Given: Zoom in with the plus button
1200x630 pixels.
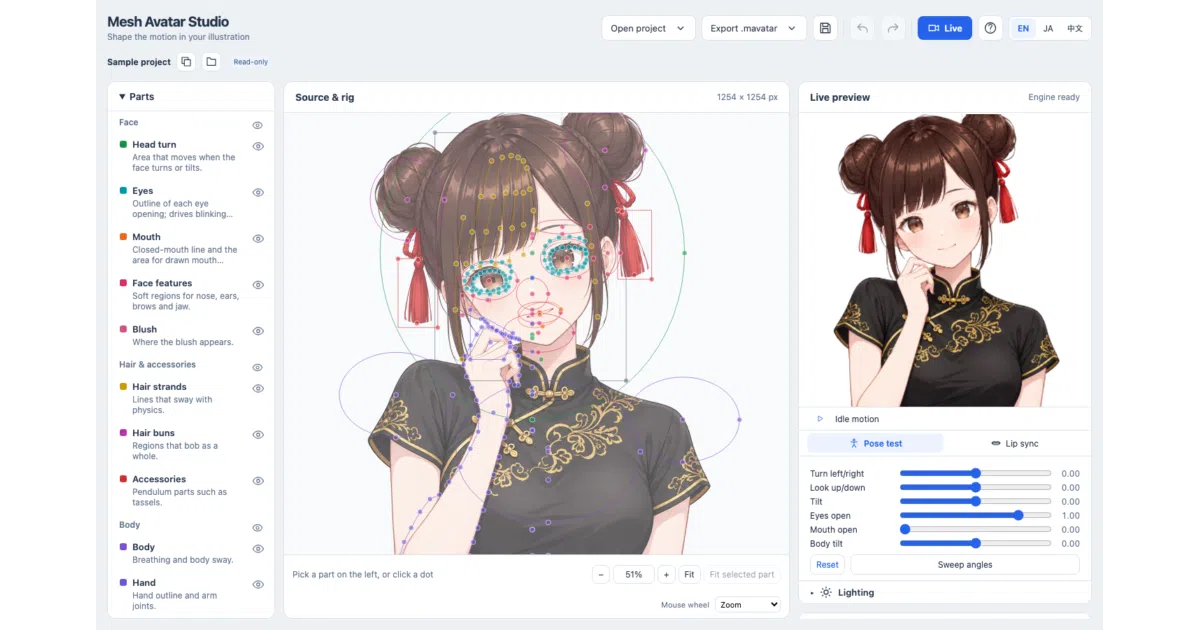Looking at the screenshot, I should (666, 575).
